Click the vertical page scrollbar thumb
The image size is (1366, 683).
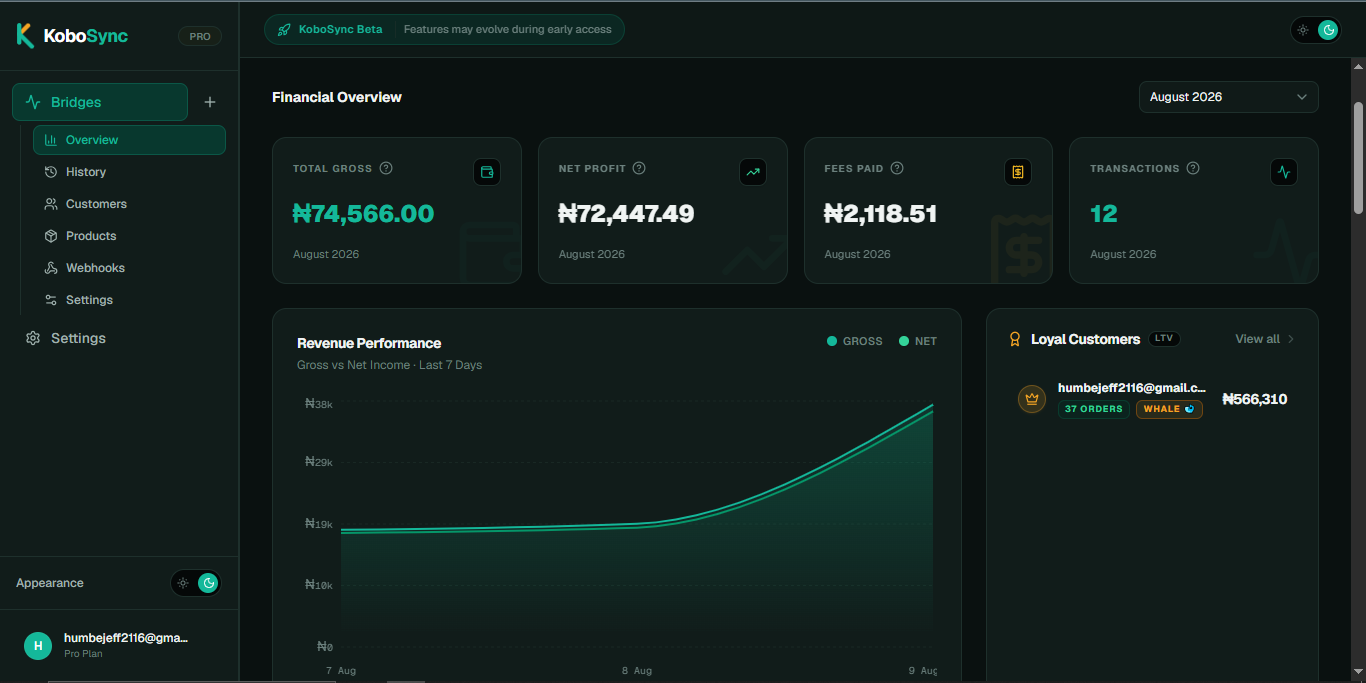click(1358, 157)
